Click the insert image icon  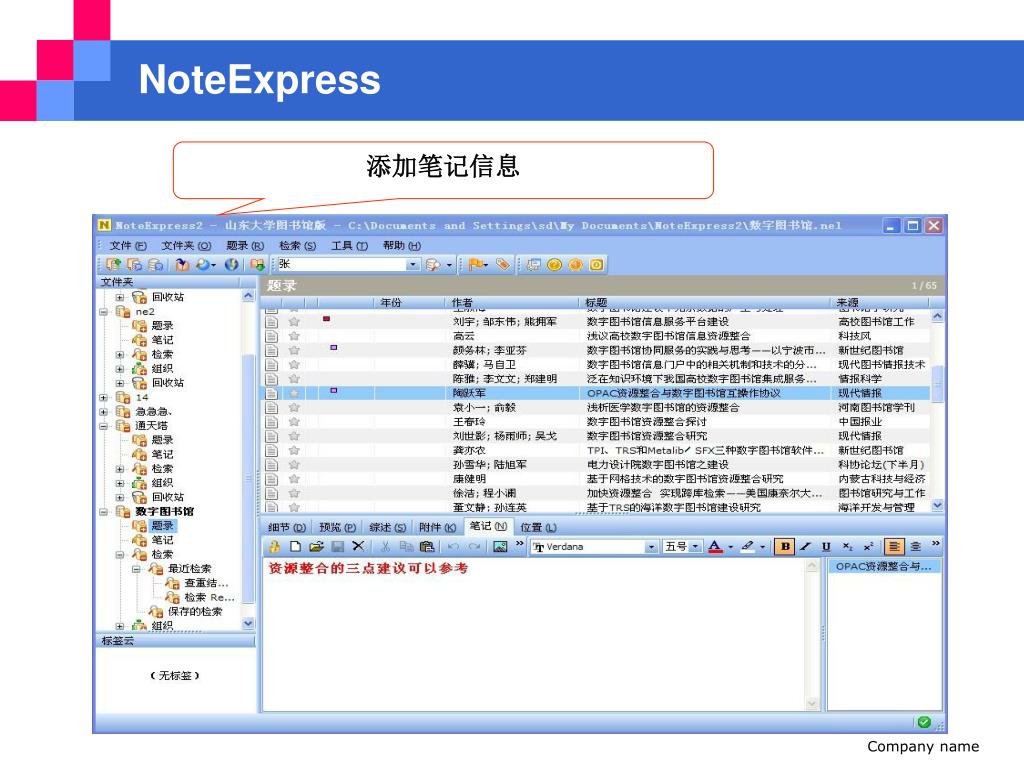500,547
